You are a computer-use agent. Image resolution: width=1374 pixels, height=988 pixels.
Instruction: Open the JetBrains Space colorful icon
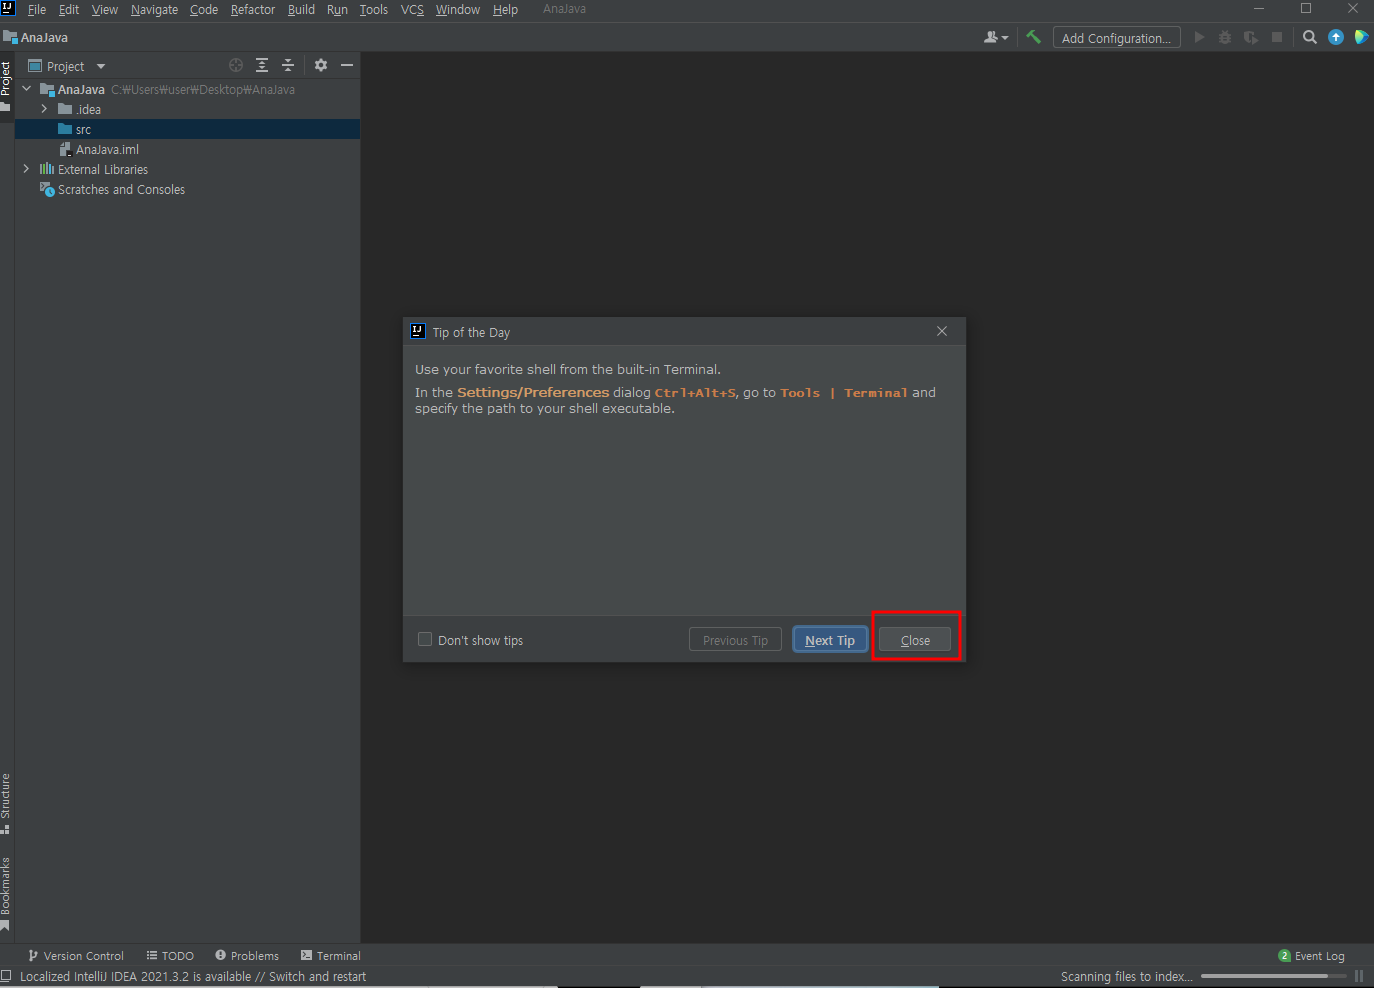point(1361,37)
